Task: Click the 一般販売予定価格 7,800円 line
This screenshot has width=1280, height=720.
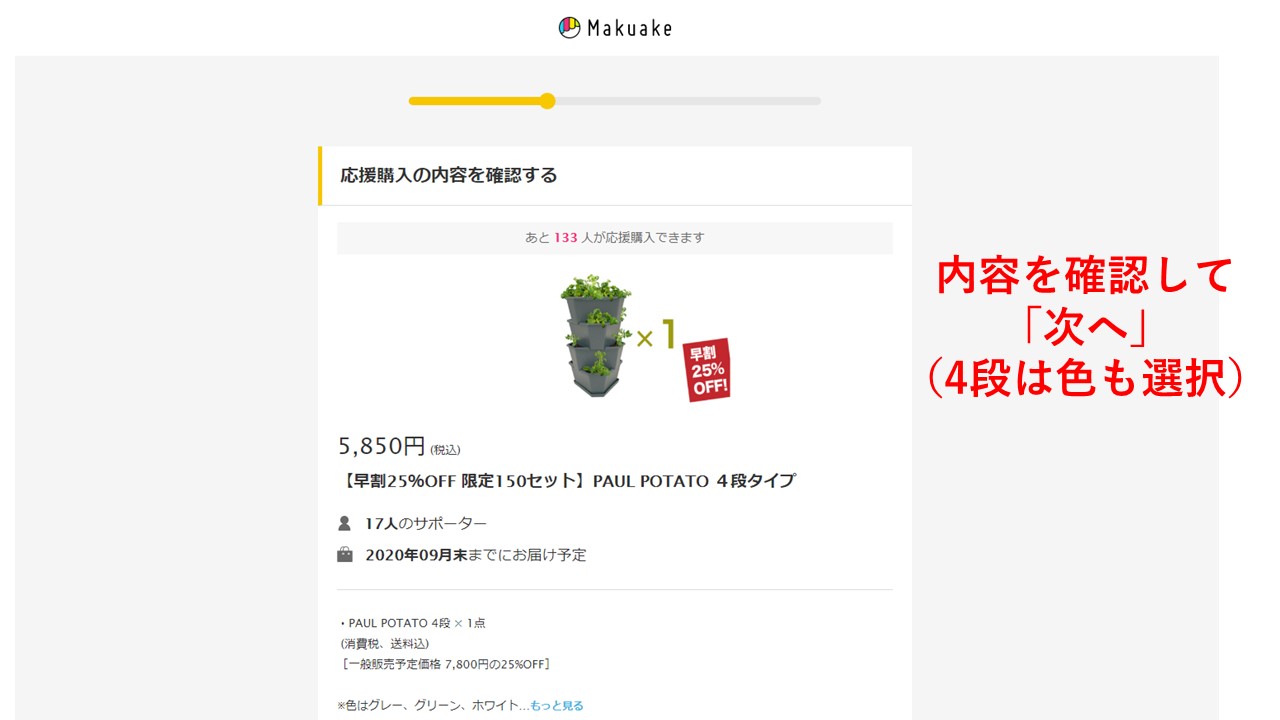Action: pyautogui.click(x=446, y=664)
